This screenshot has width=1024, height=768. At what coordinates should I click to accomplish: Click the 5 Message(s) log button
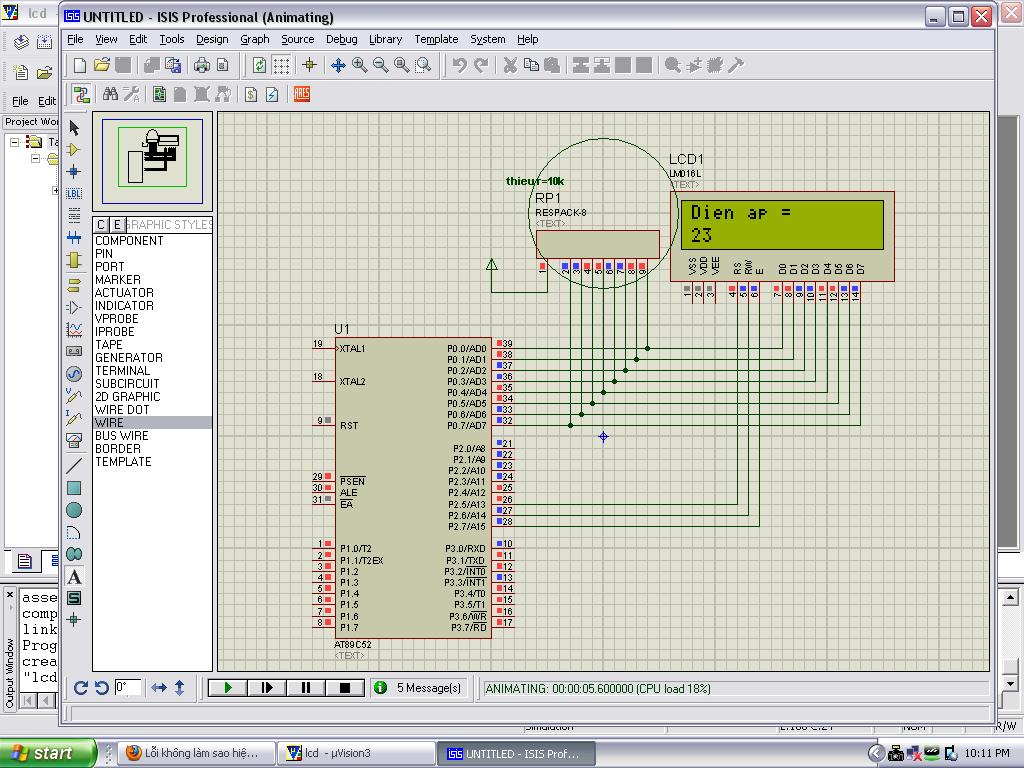click(418, 688)
